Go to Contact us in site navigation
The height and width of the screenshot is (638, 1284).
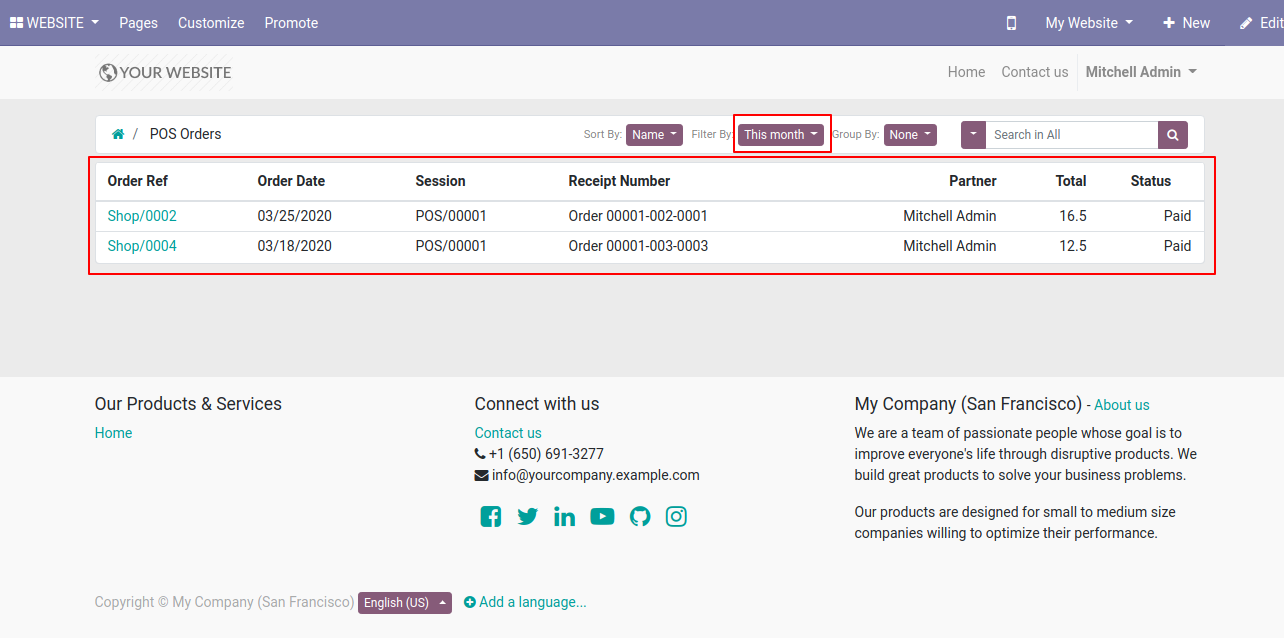tap(1035, 72)
